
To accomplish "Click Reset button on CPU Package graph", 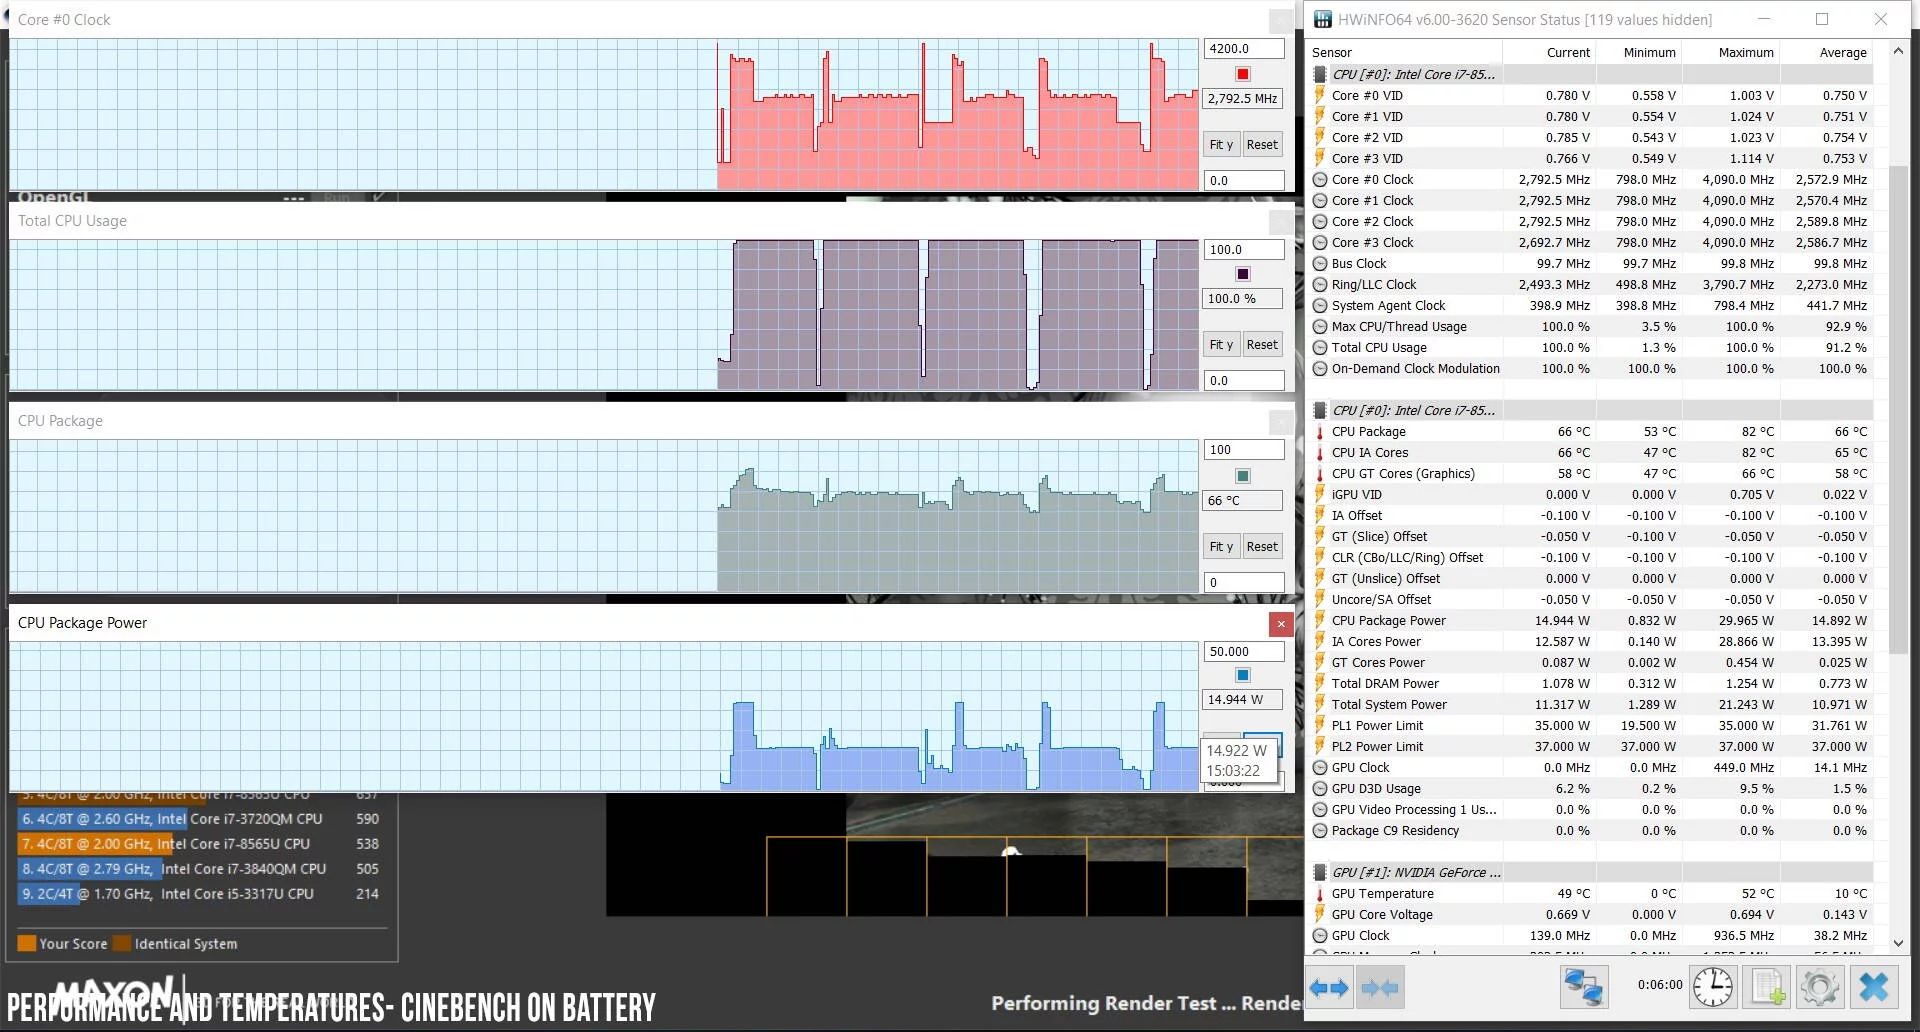I will coord(1262,547).
